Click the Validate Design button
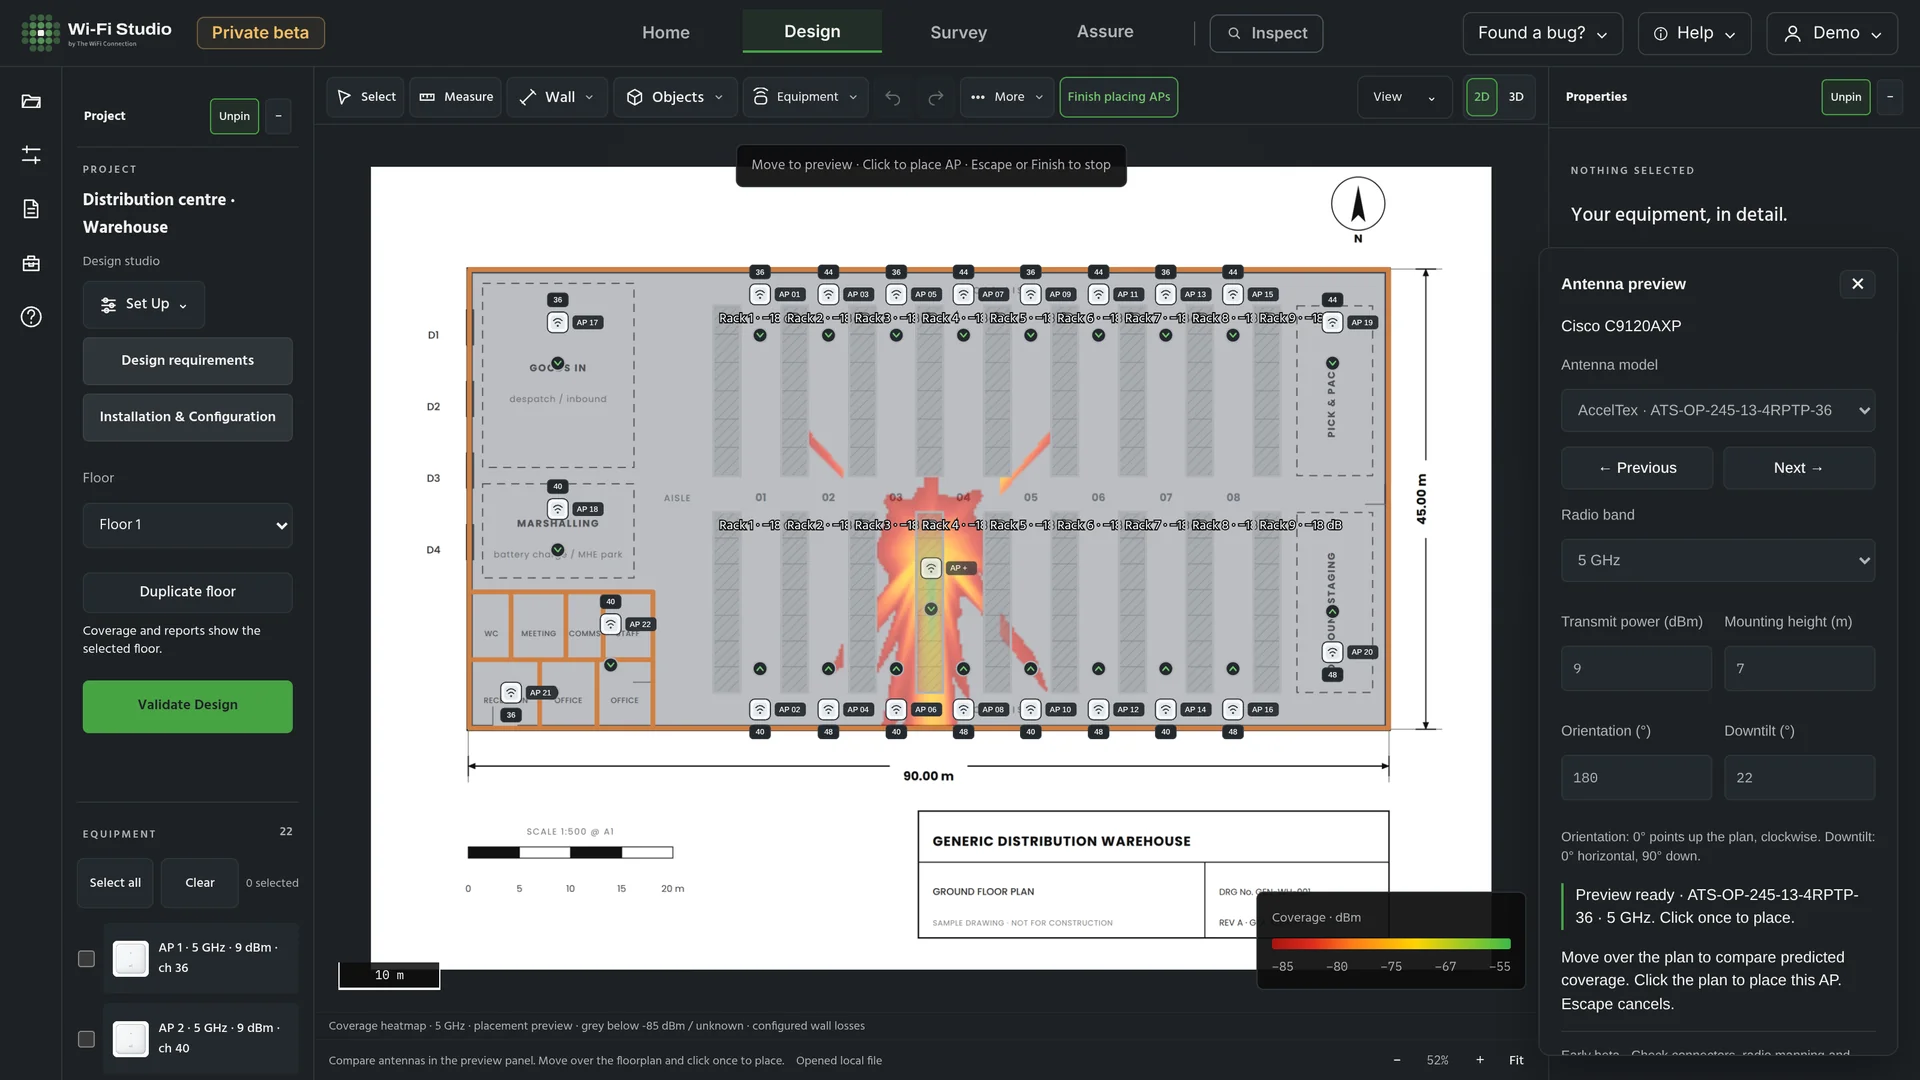 [x=187, y=706]
